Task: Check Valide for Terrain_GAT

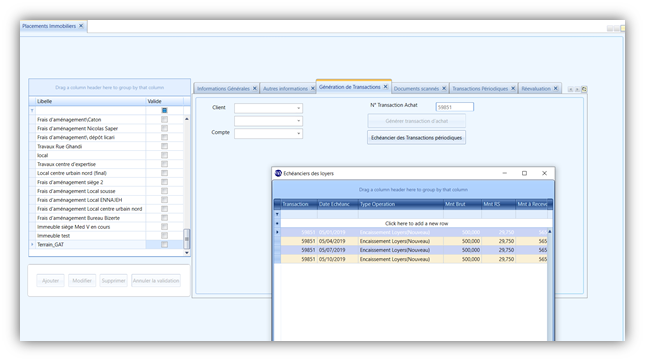Action: point(164,245)
